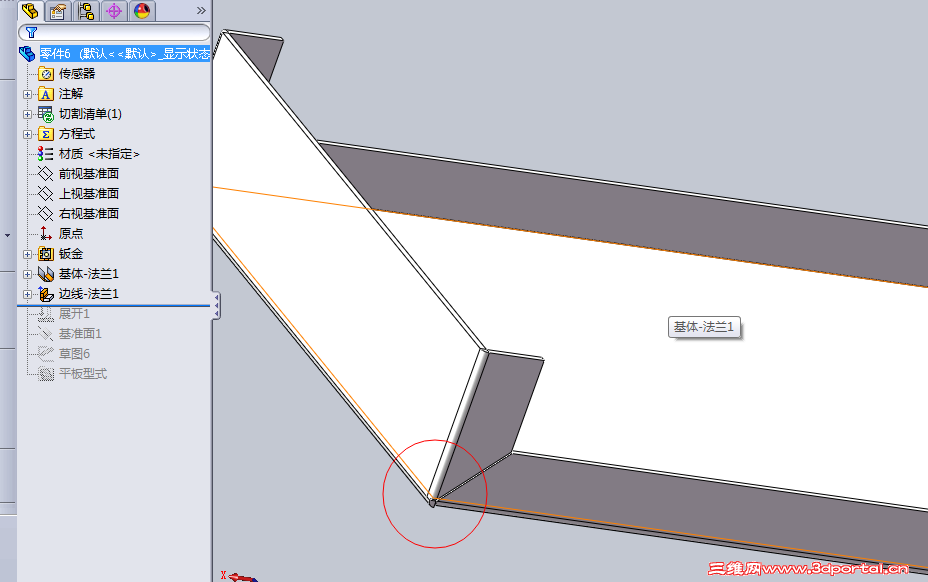Image resolution: width=928 pixels, height=582 pixels.
Task: Select the 传感器 tree item
Action: click(77, 73)
